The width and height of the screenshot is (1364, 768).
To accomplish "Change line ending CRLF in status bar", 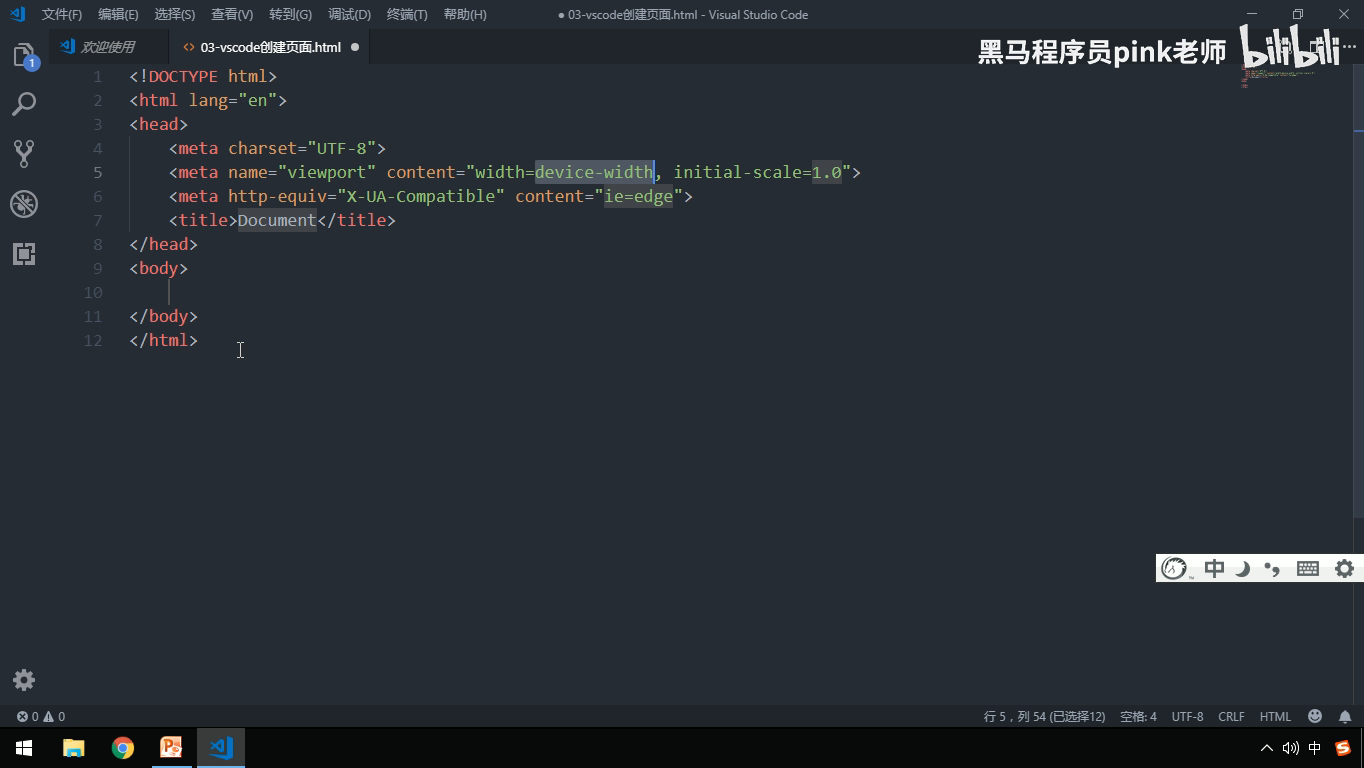I will pos(1231,716).
